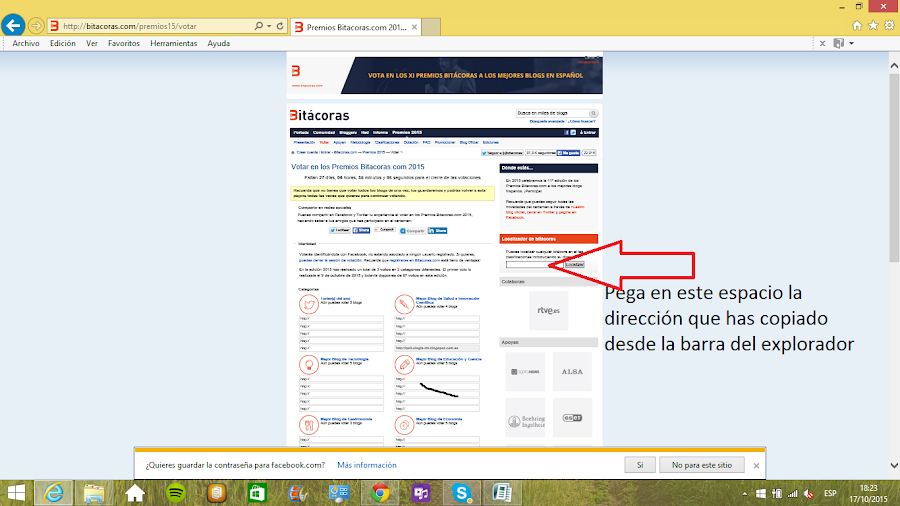Click the Twitter Tweet share button

click(339, 230)
